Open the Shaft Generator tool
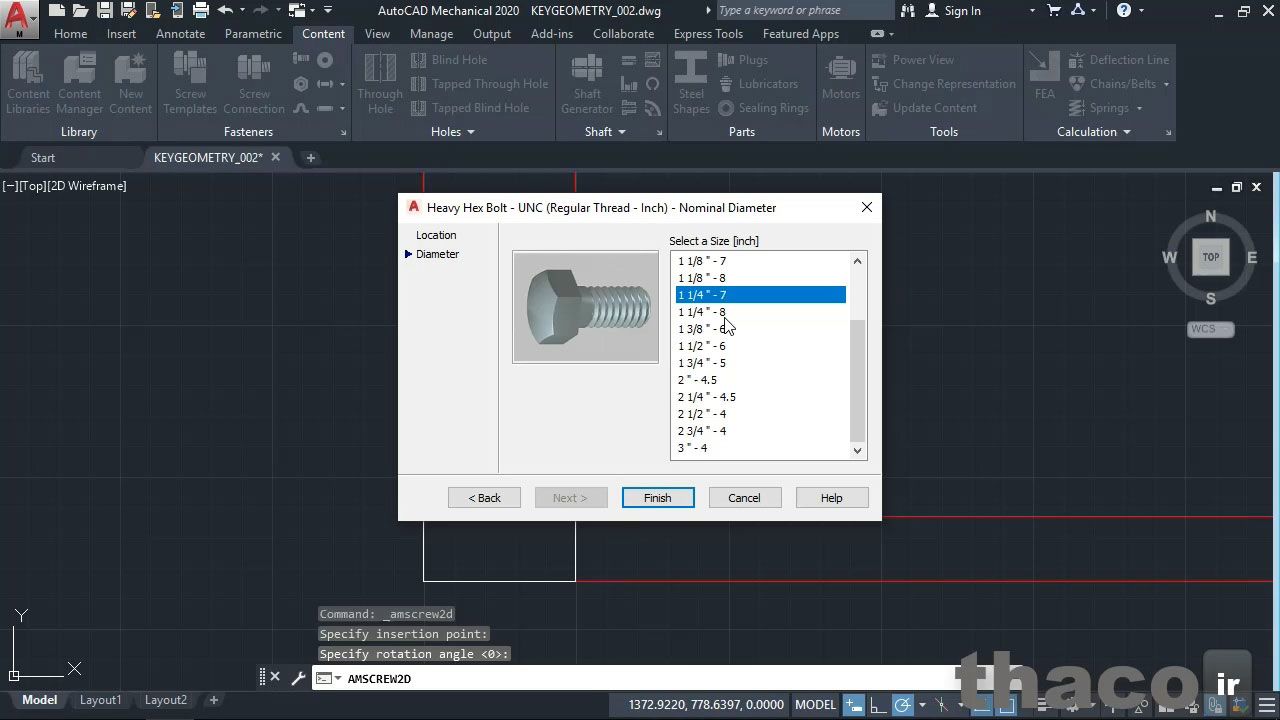 click(587, 84)
